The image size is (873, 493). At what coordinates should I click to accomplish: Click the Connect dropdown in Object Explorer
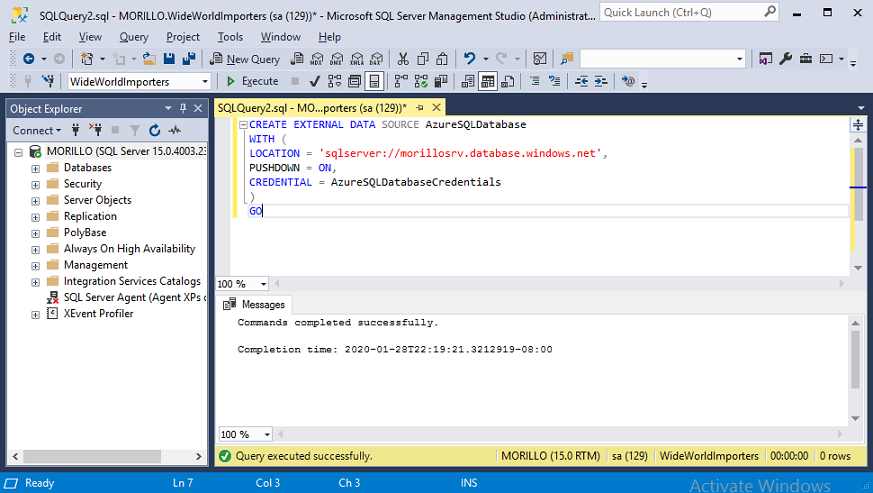click(x=37, y=130)
